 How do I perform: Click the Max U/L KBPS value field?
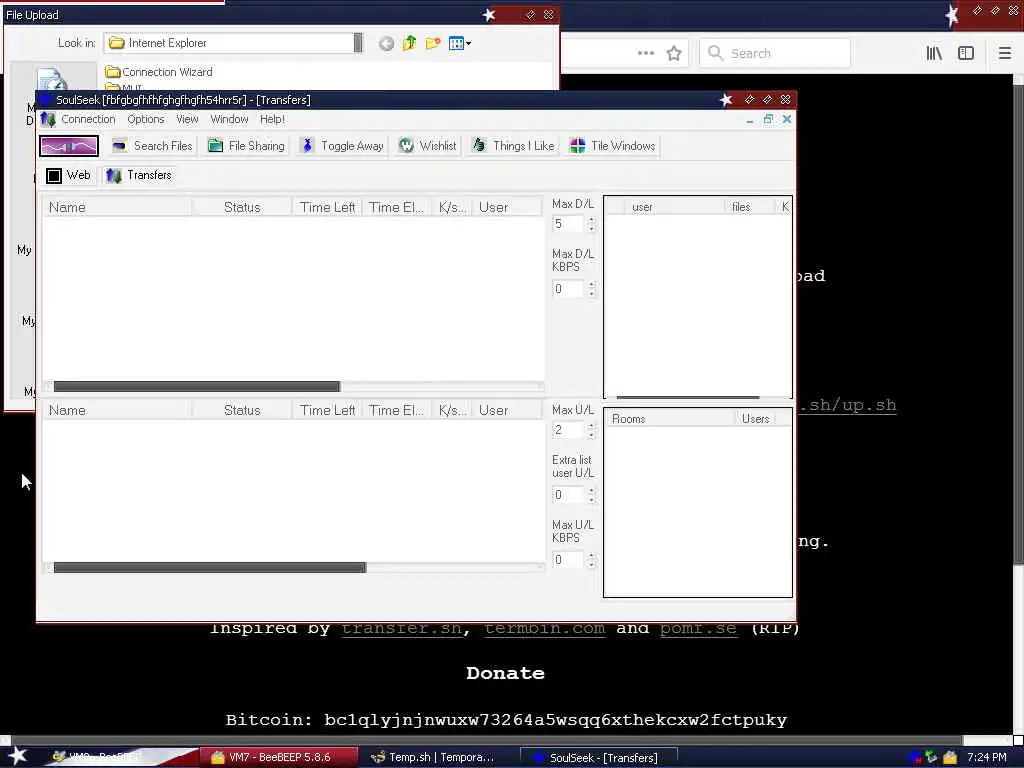point(568,560)
